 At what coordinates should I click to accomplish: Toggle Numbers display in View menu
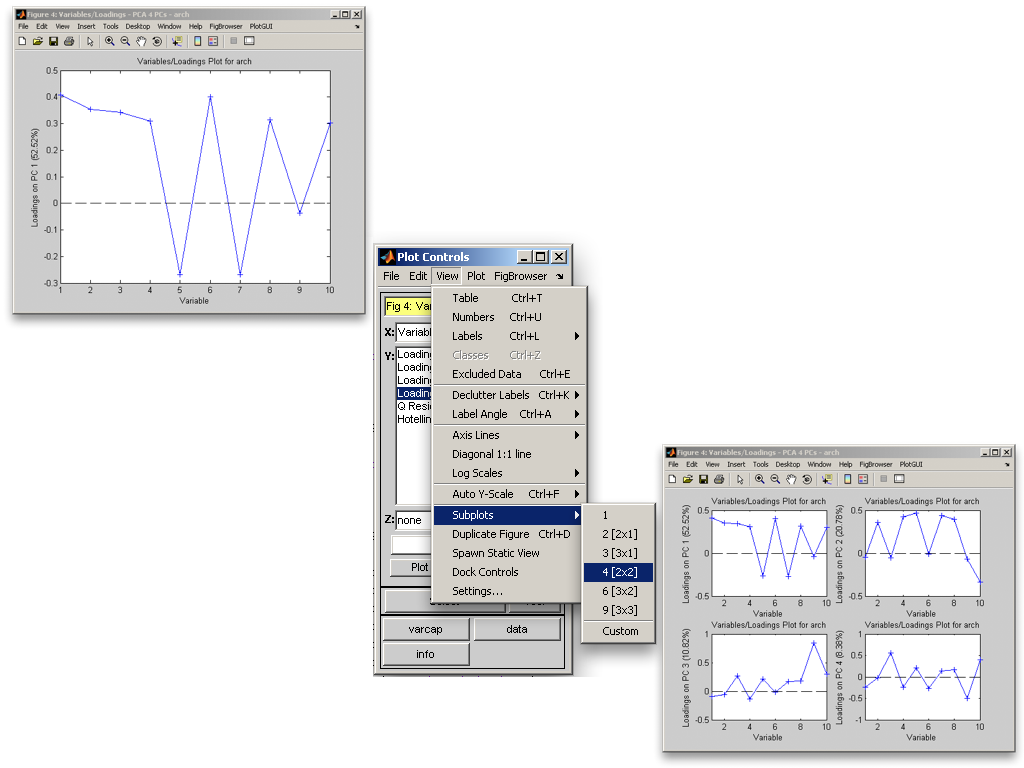(473, 317)
